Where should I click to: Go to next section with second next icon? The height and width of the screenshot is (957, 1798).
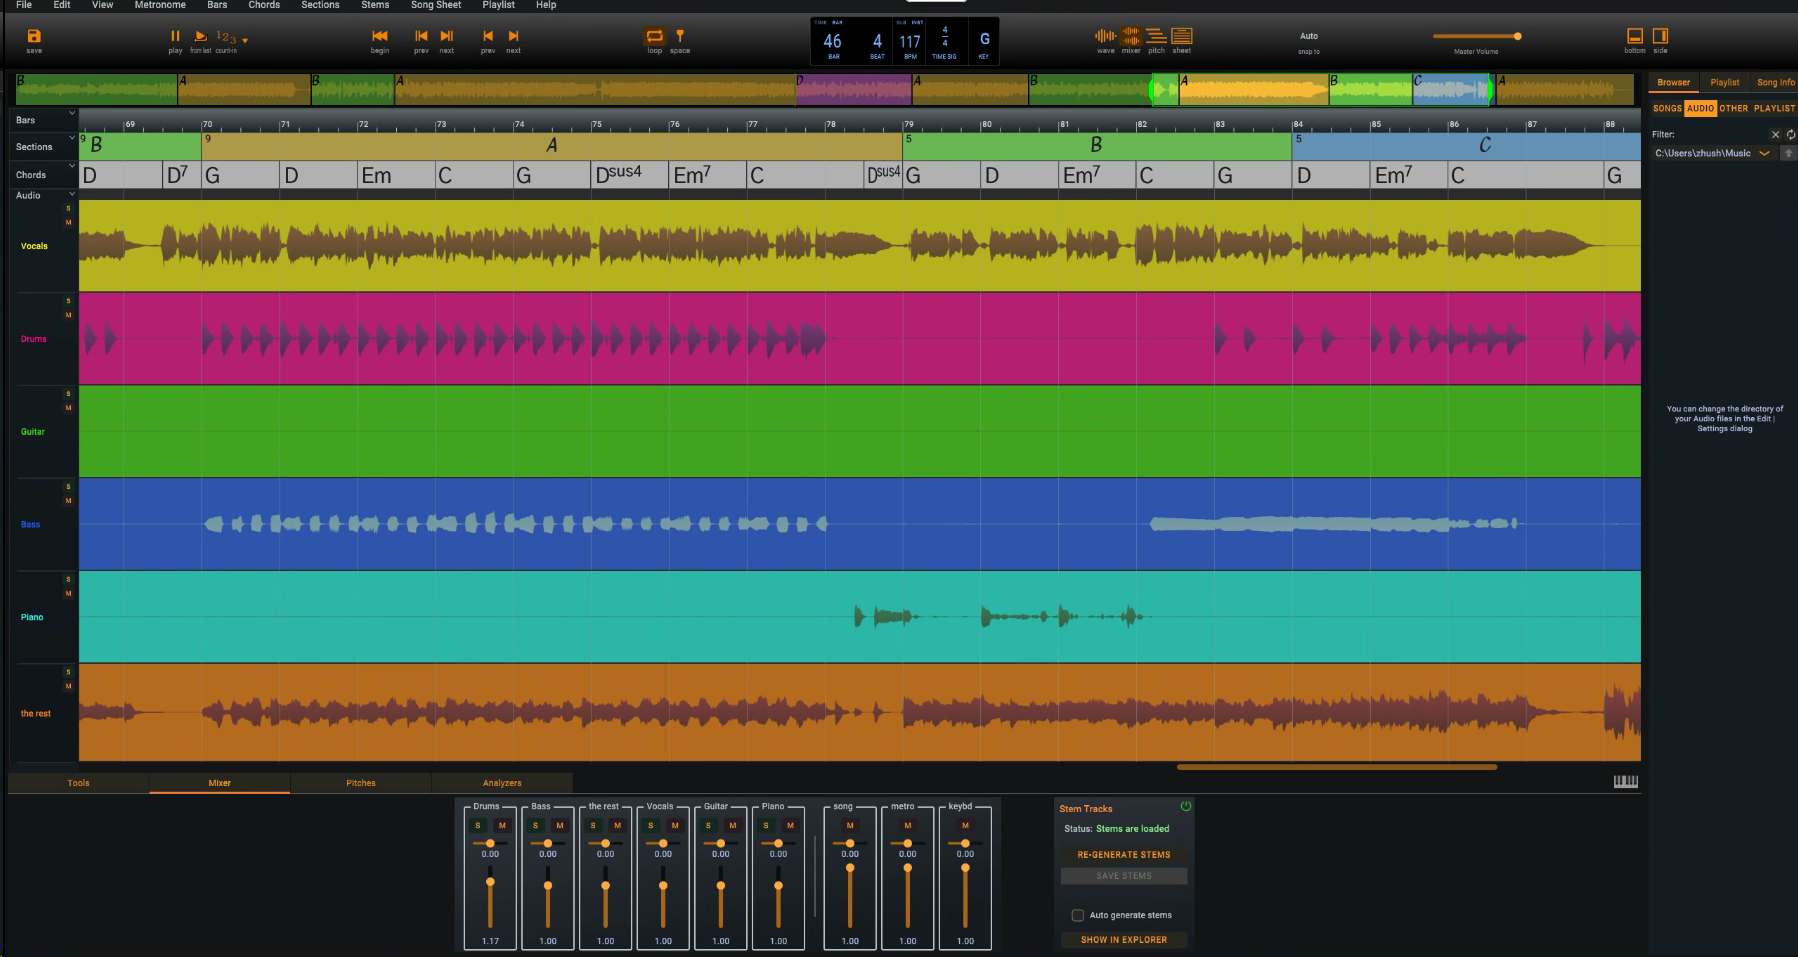[513, 36]
